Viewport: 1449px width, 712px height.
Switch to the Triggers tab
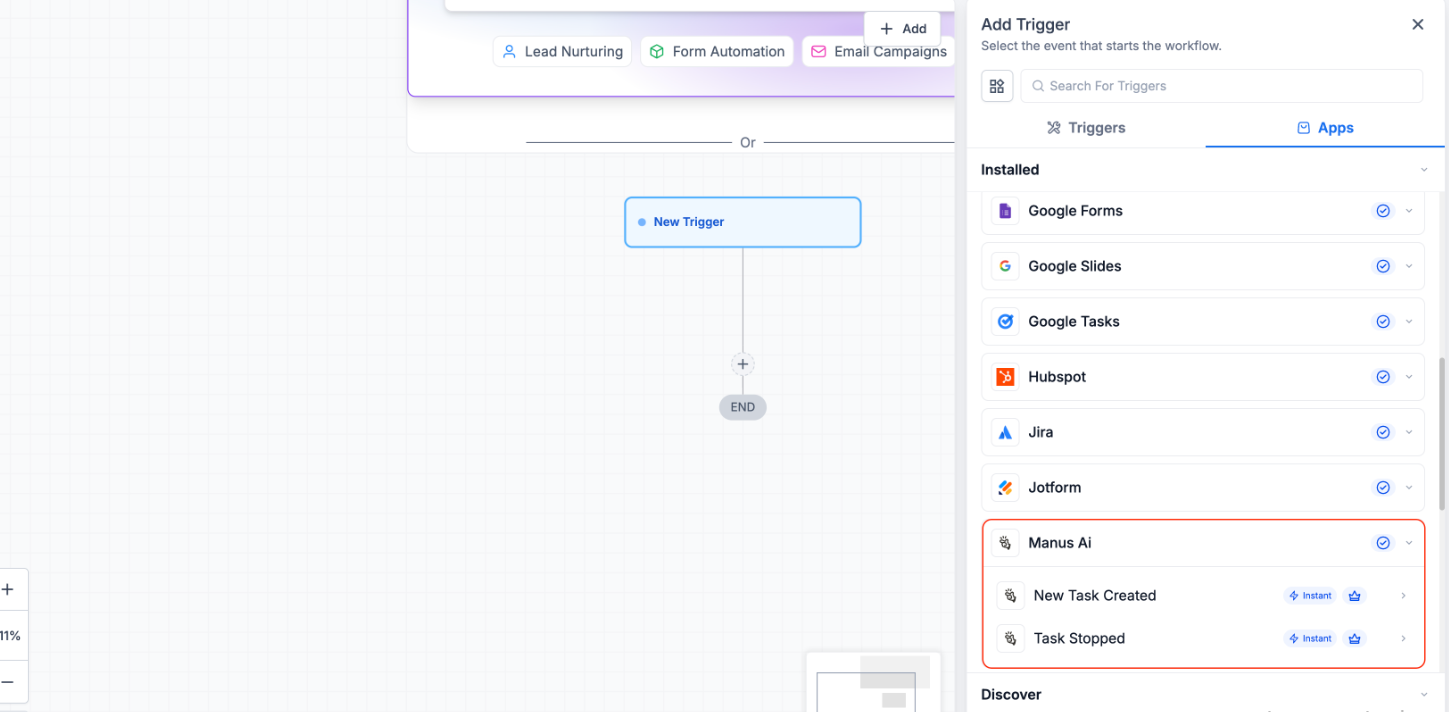1086,128
